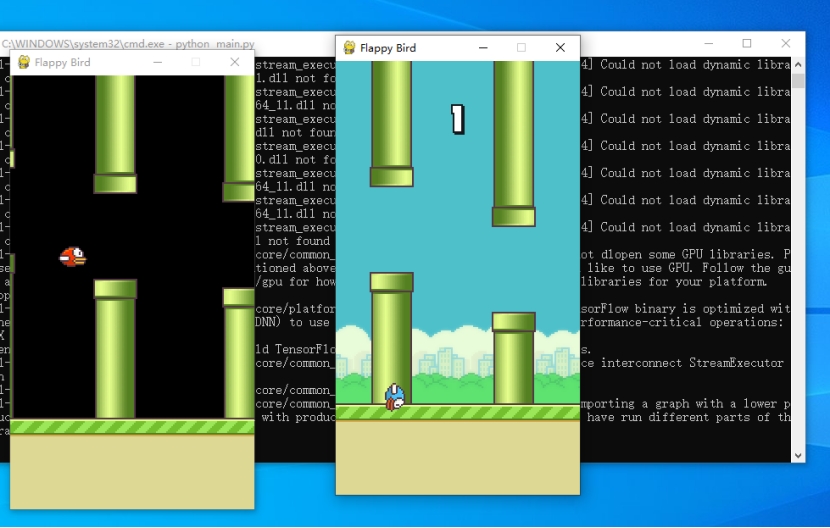Click the upper left pipe in the blue-sky game
Screen dimensions: 830x528
click(392, 124)
